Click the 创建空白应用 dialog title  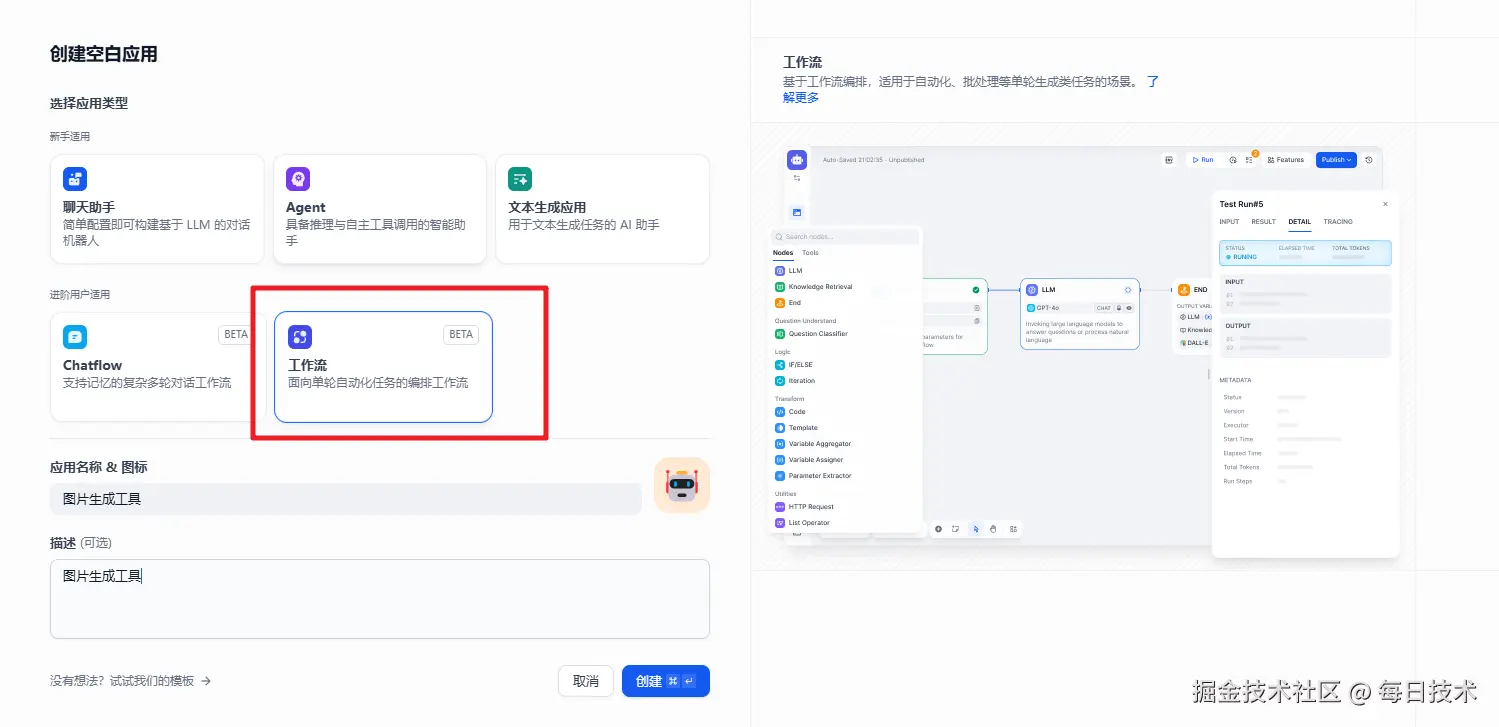pyautogui.click(x=104, y=54)
